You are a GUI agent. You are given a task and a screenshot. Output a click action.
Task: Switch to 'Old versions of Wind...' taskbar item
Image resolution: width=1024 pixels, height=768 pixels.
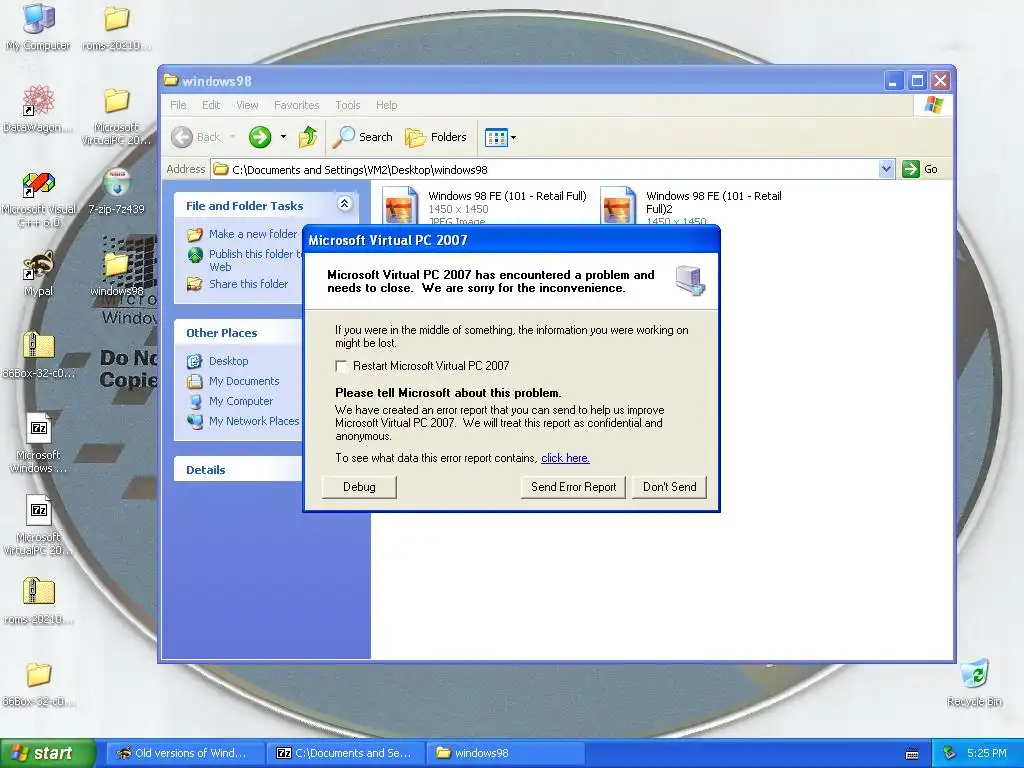[183, 753]
